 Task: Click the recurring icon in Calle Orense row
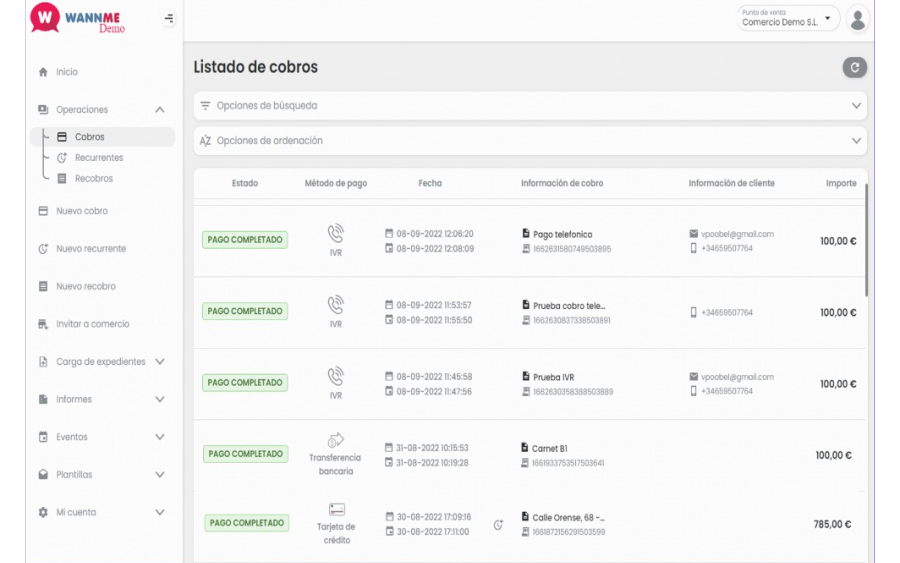tap(498, 525)
